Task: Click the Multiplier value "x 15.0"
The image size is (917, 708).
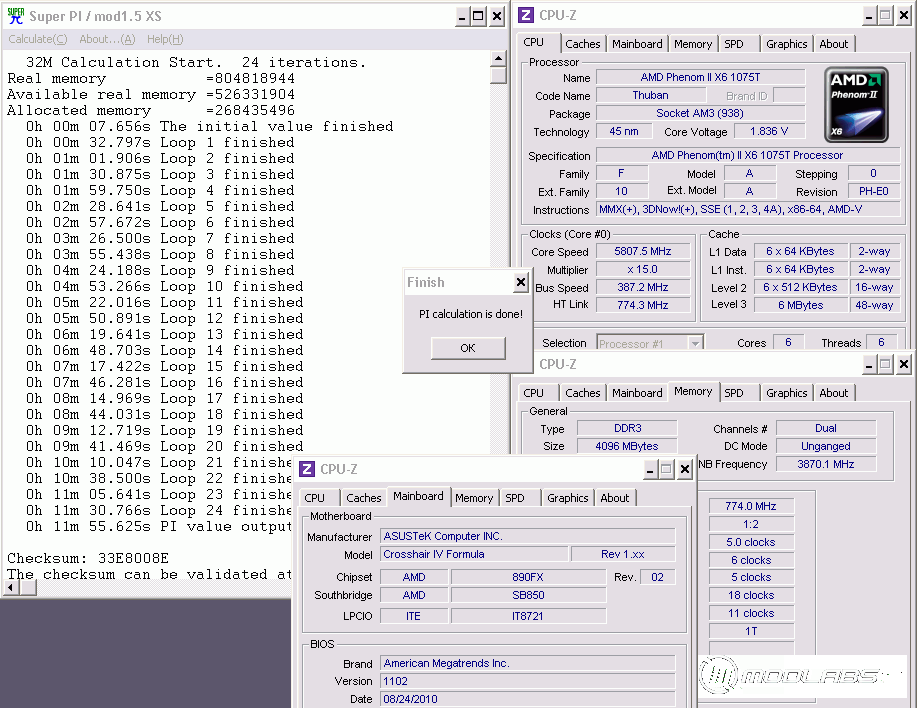Action: coord(643,270)
